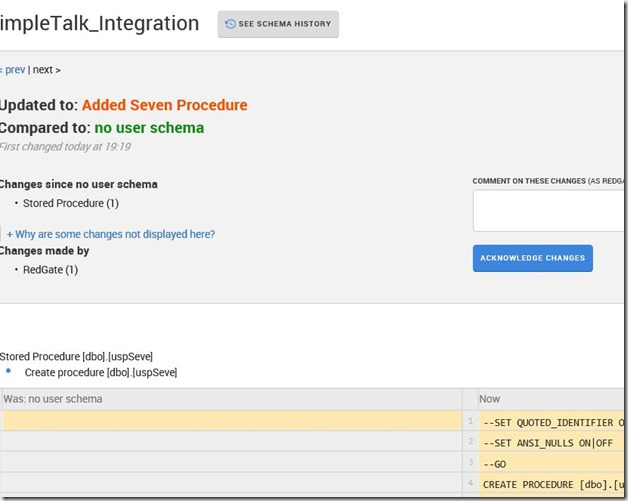Click the Stored Procedure [dbo].[uspSeve] heading
This screenshot has height=501, width=628.
[x=76, y=356]
